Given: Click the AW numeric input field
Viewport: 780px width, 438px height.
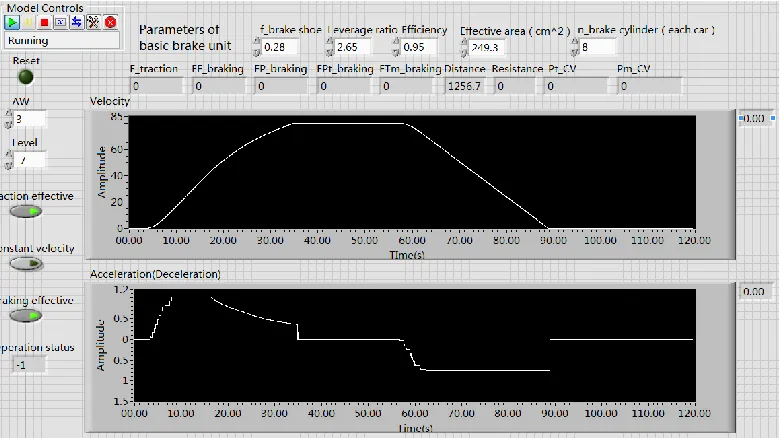Looking at the screenshot, I should (x=30, y=118).
